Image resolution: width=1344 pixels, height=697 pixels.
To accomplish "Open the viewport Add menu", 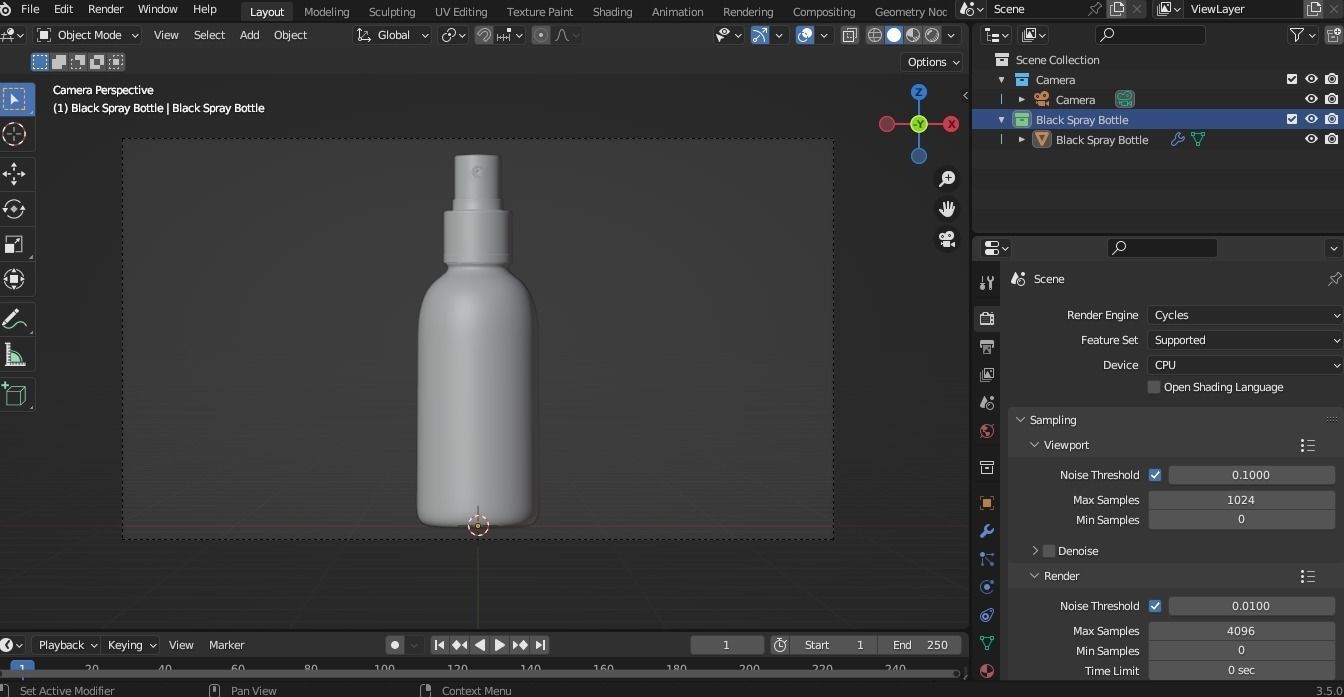I will pos(249,35).
